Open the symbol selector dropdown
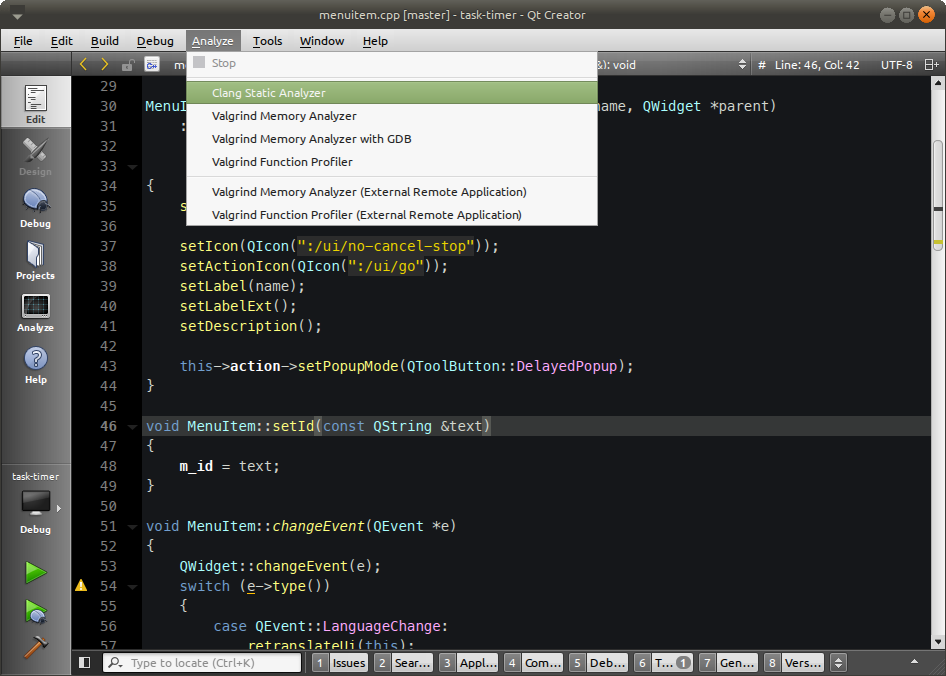 [x=741, y=65]
